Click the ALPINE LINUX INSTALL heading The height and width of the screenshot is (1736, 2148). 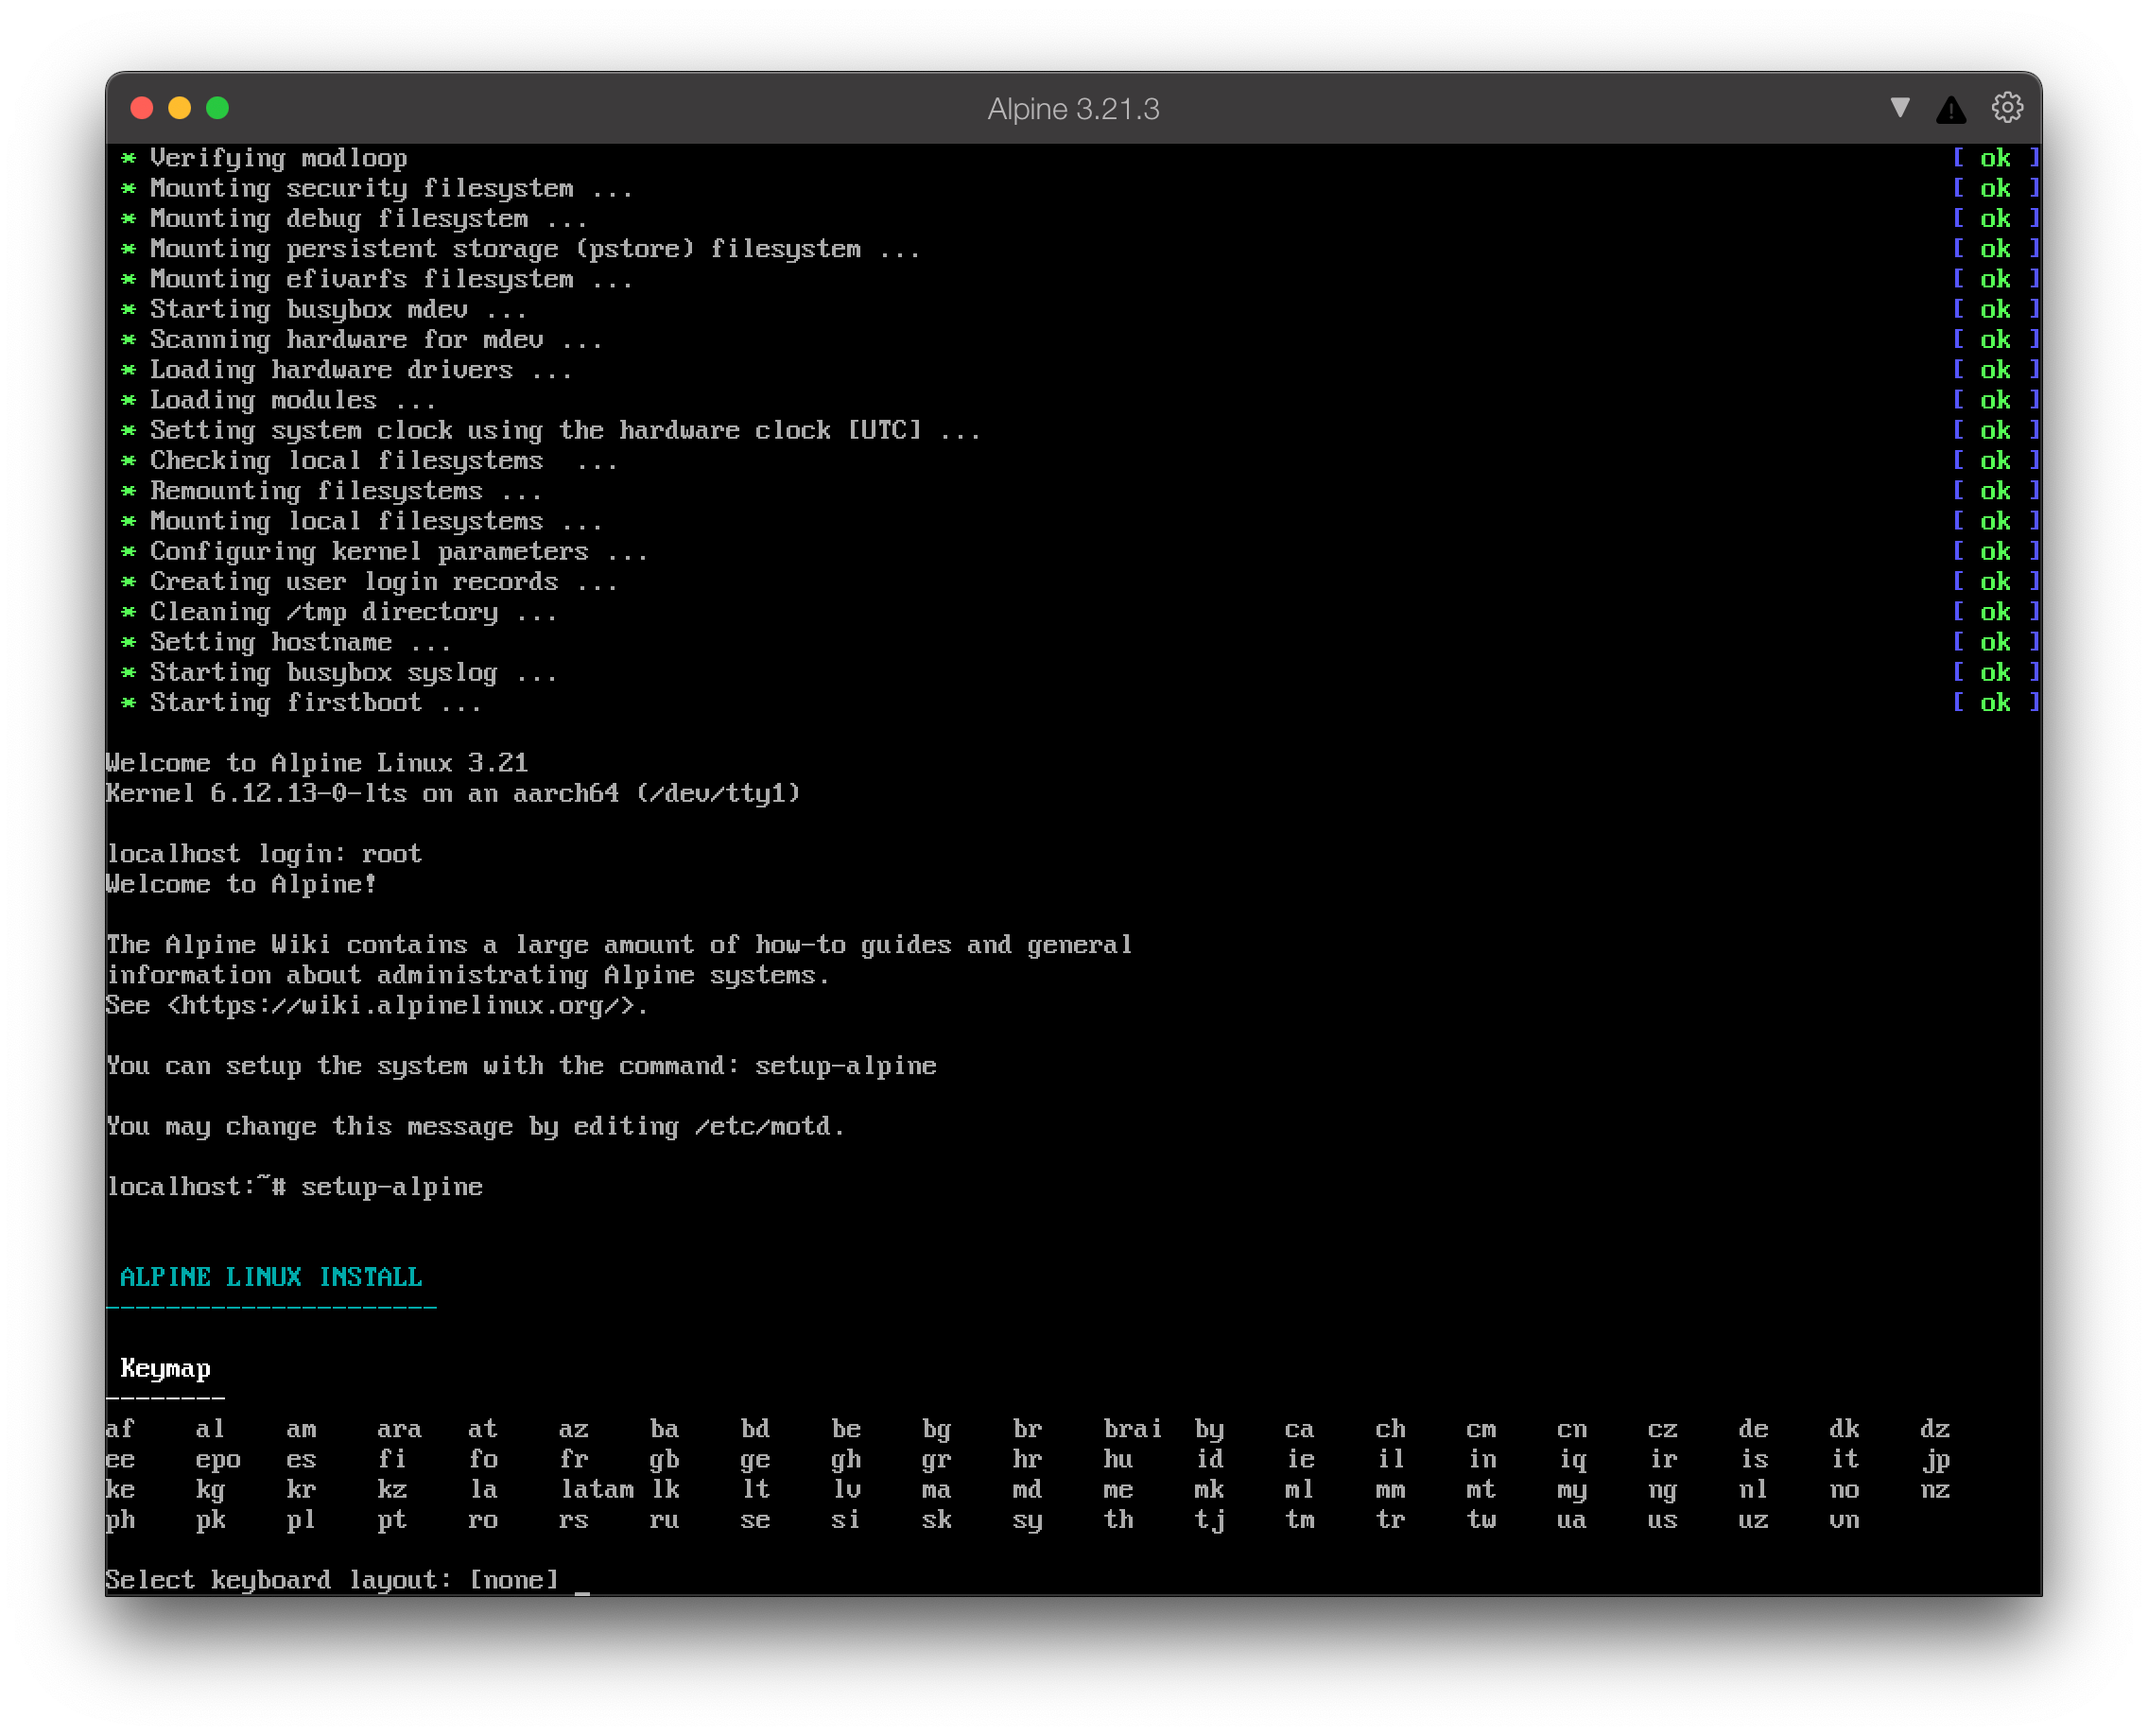click(x=270, y=1277)
